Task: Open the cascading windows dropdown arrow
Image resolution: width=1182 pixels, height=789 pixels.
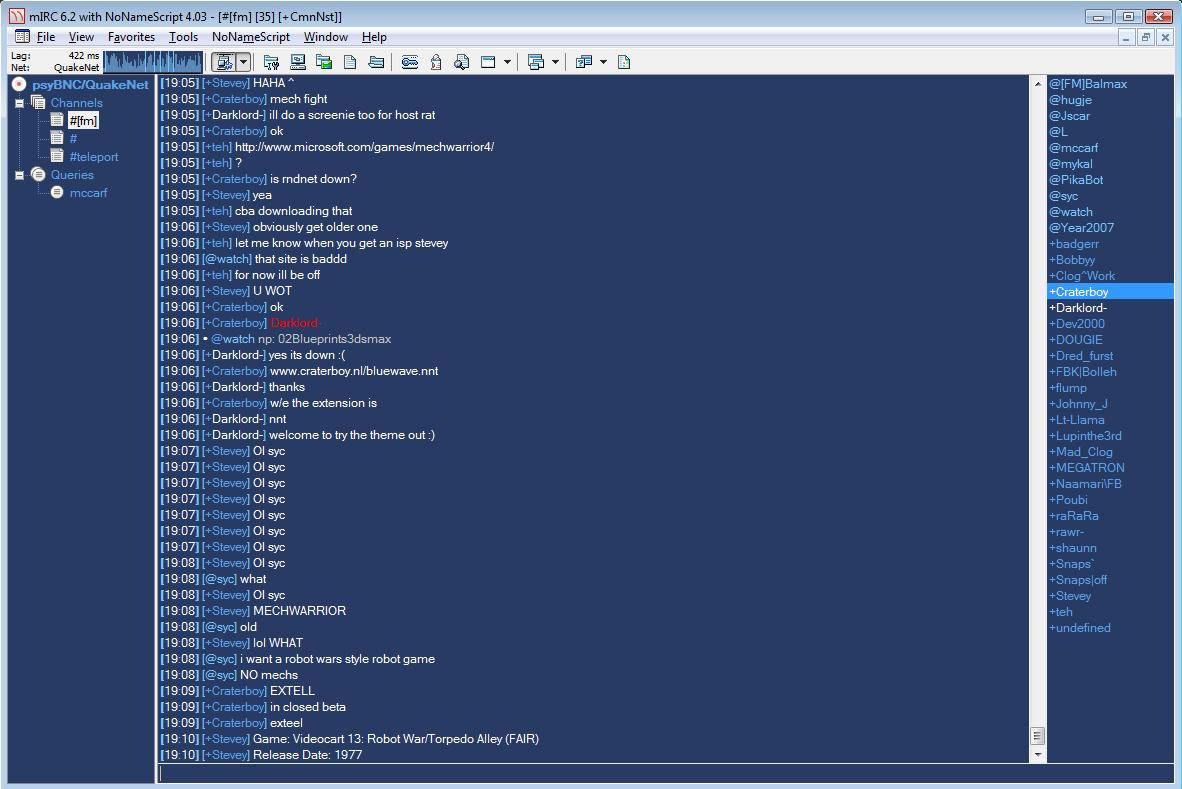Action: [556, 62]
